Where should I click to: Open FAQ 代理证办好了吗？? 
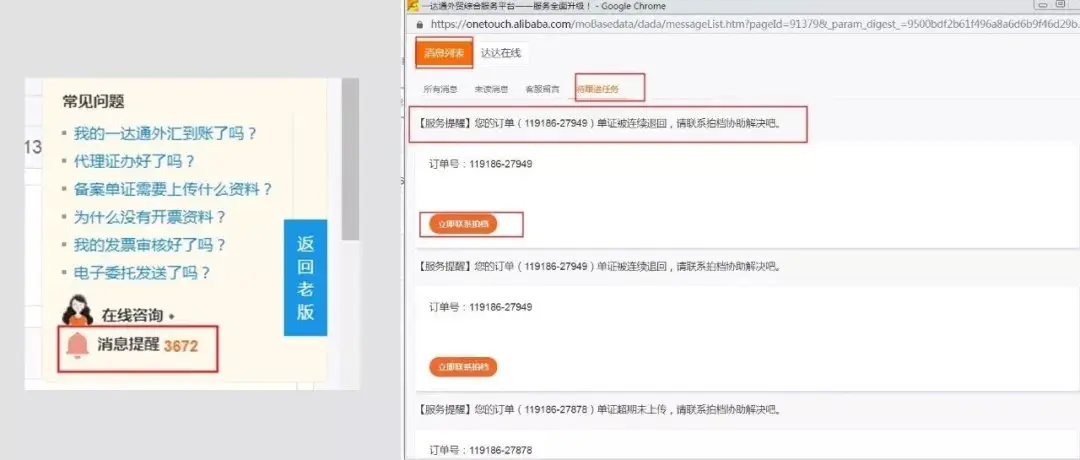[134, 161]
